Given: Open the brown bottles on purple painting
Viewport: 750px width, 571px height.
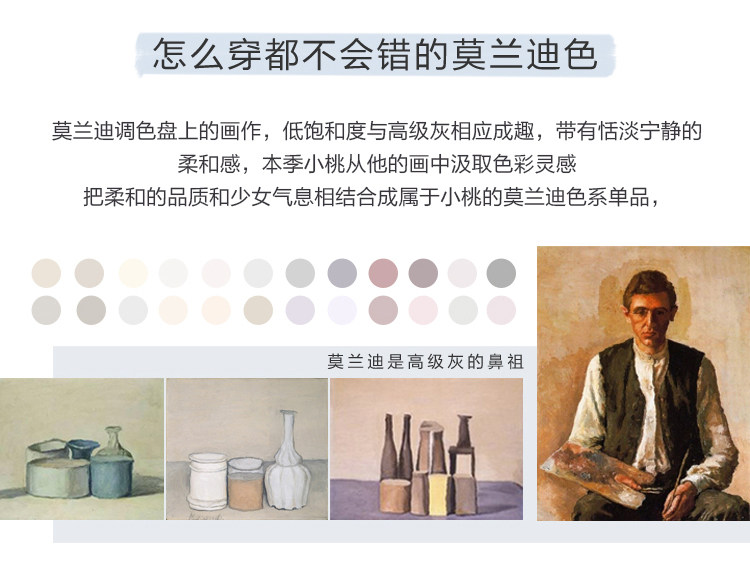Looking at the screenshot, I should point(427,449).
